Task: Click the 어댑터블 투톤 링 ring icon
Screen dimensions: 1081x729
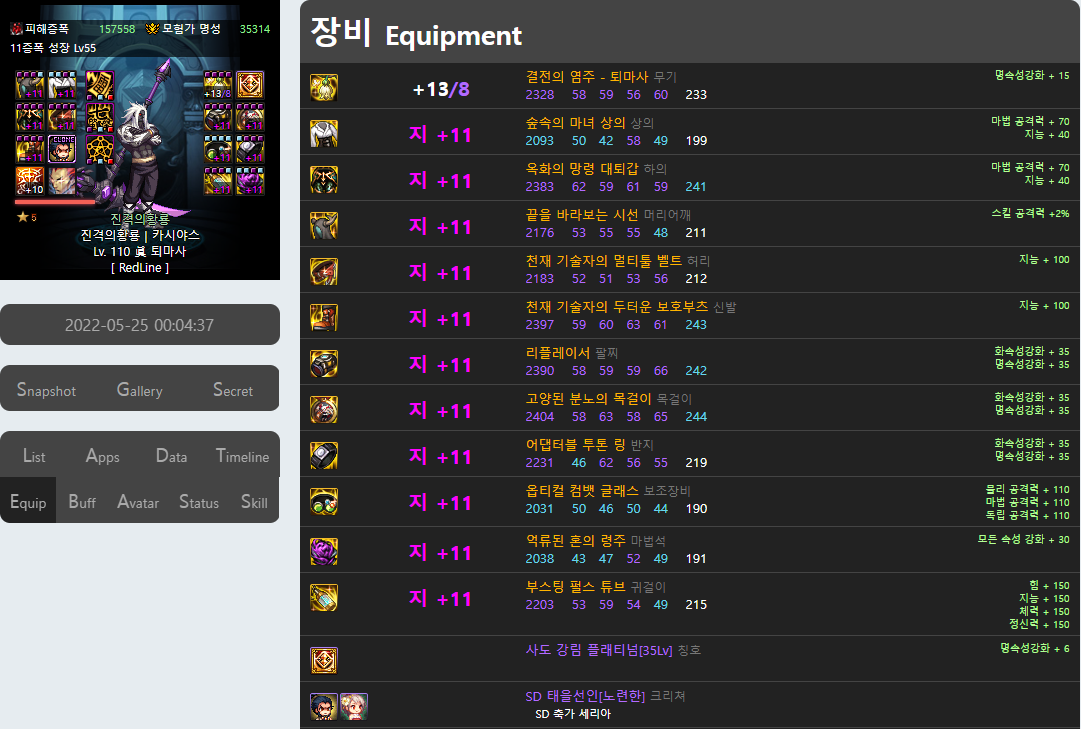Action: point(323,456)
